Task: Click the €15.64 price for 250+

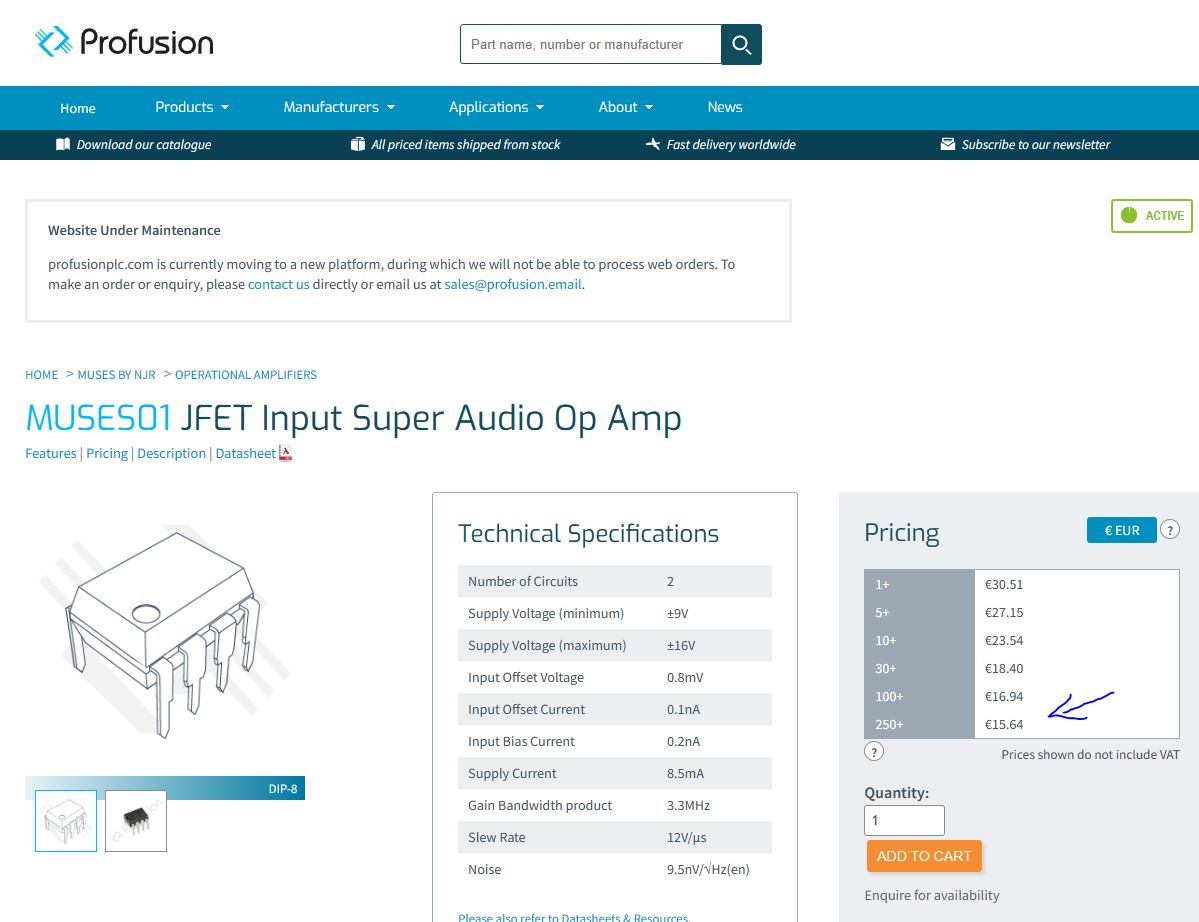Action: pos(1003,725)
